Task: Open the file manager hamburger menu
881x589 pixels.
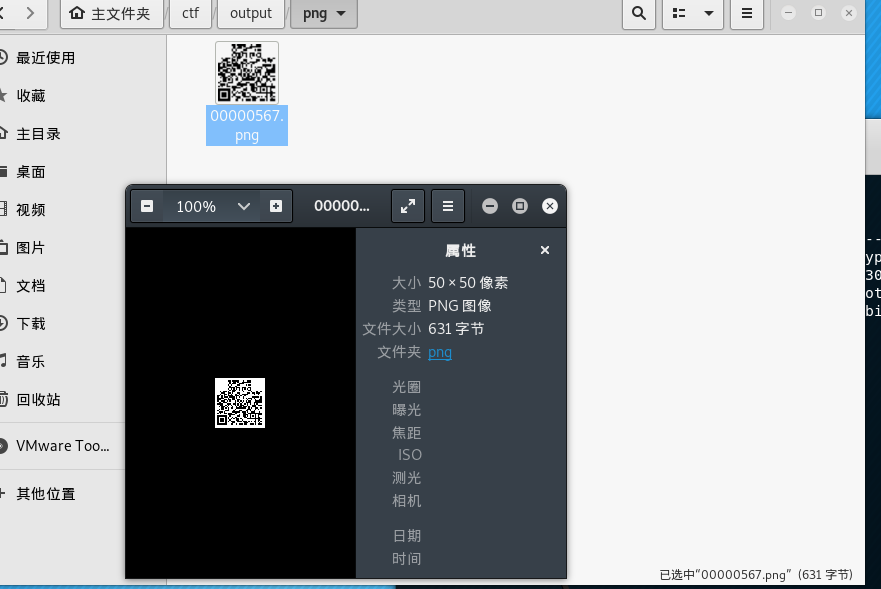Action: pyautogui.click(x=746, y=13)
